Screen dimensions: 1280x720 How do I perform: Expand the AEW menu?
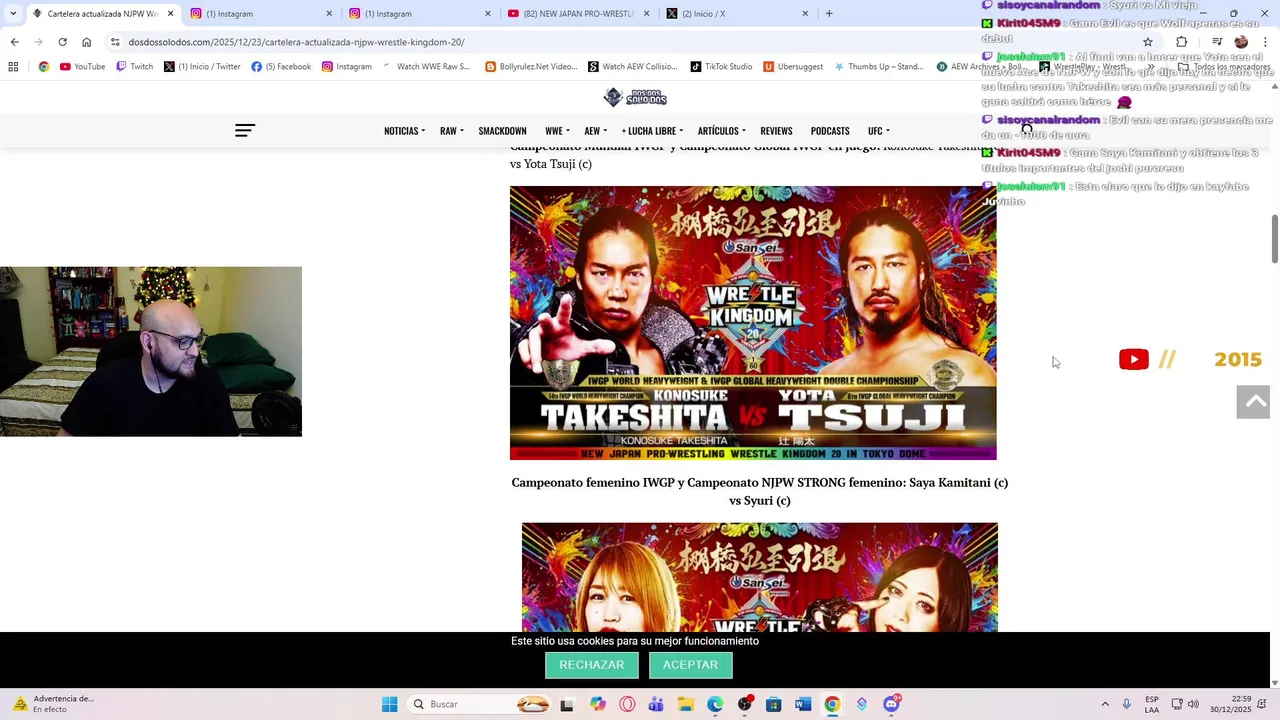click(595, 131)
